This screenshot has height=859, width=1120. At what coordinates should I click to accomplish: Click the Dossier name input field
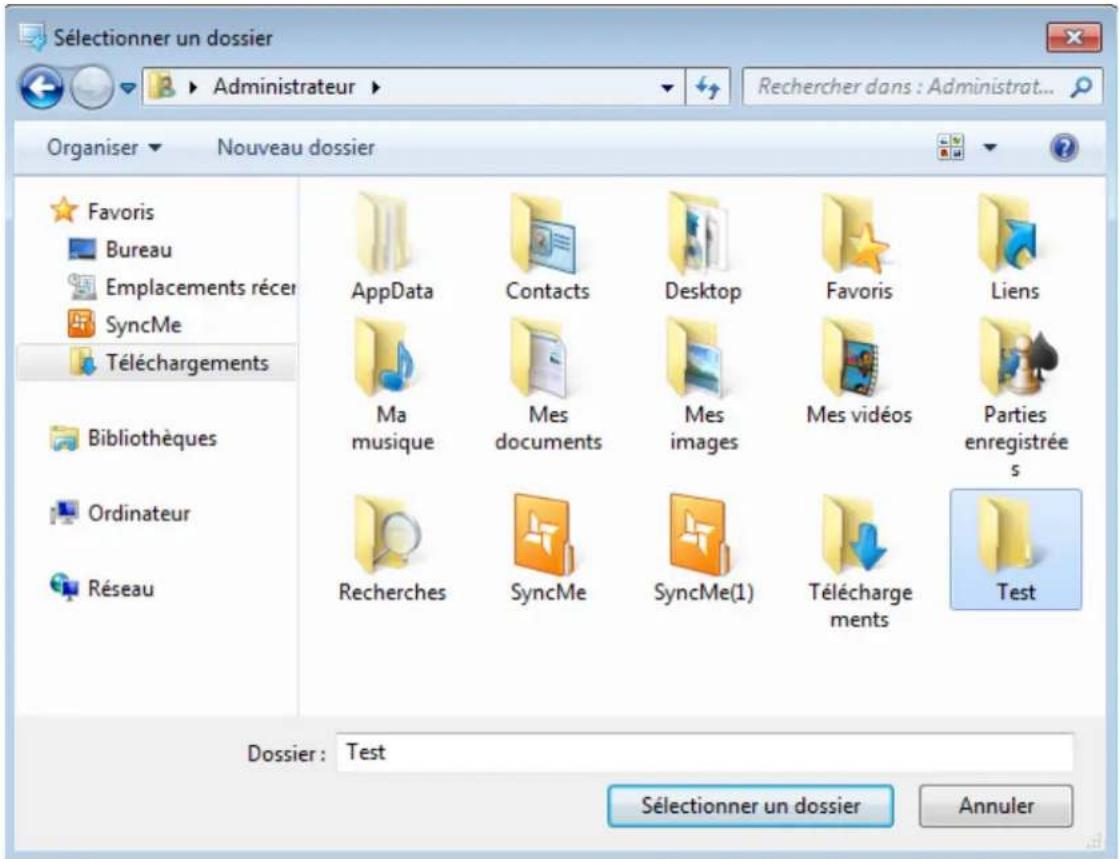704,752
